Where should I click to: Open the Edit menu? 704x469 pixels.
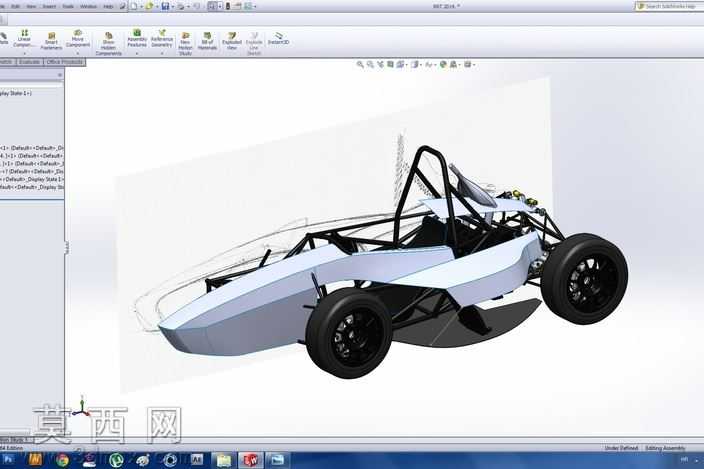pyautogui.click(x=16, y=7)
